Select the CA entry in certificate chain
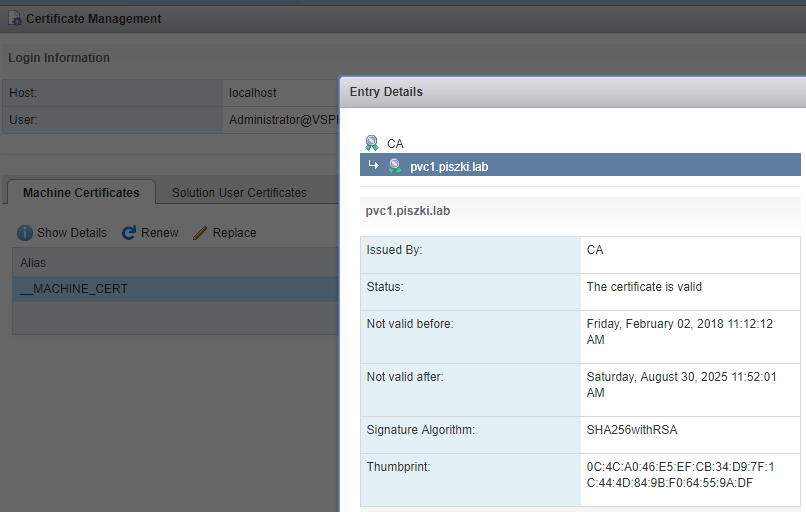 (x=395, y=143)
